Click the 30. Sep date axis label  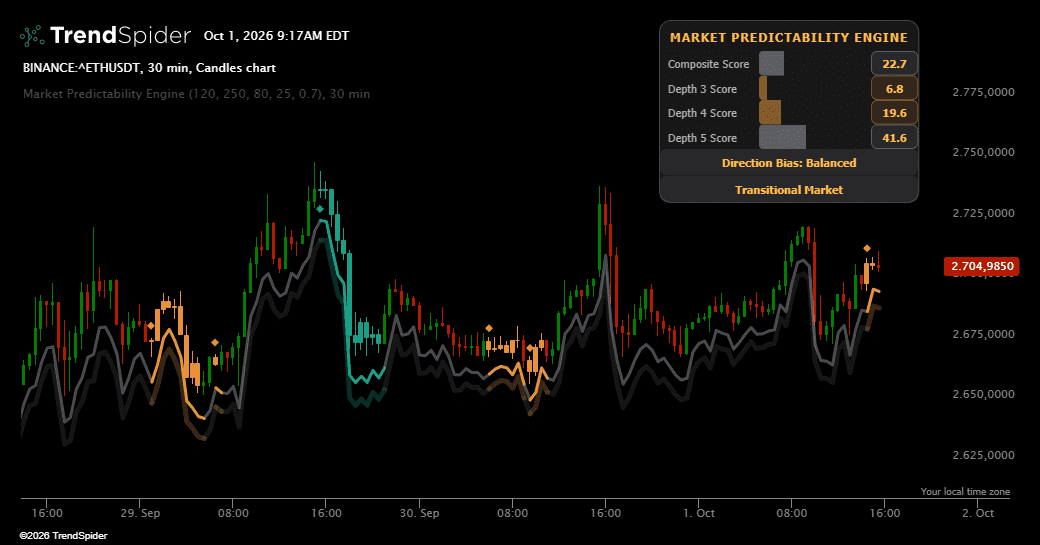(x=419, y=513)
